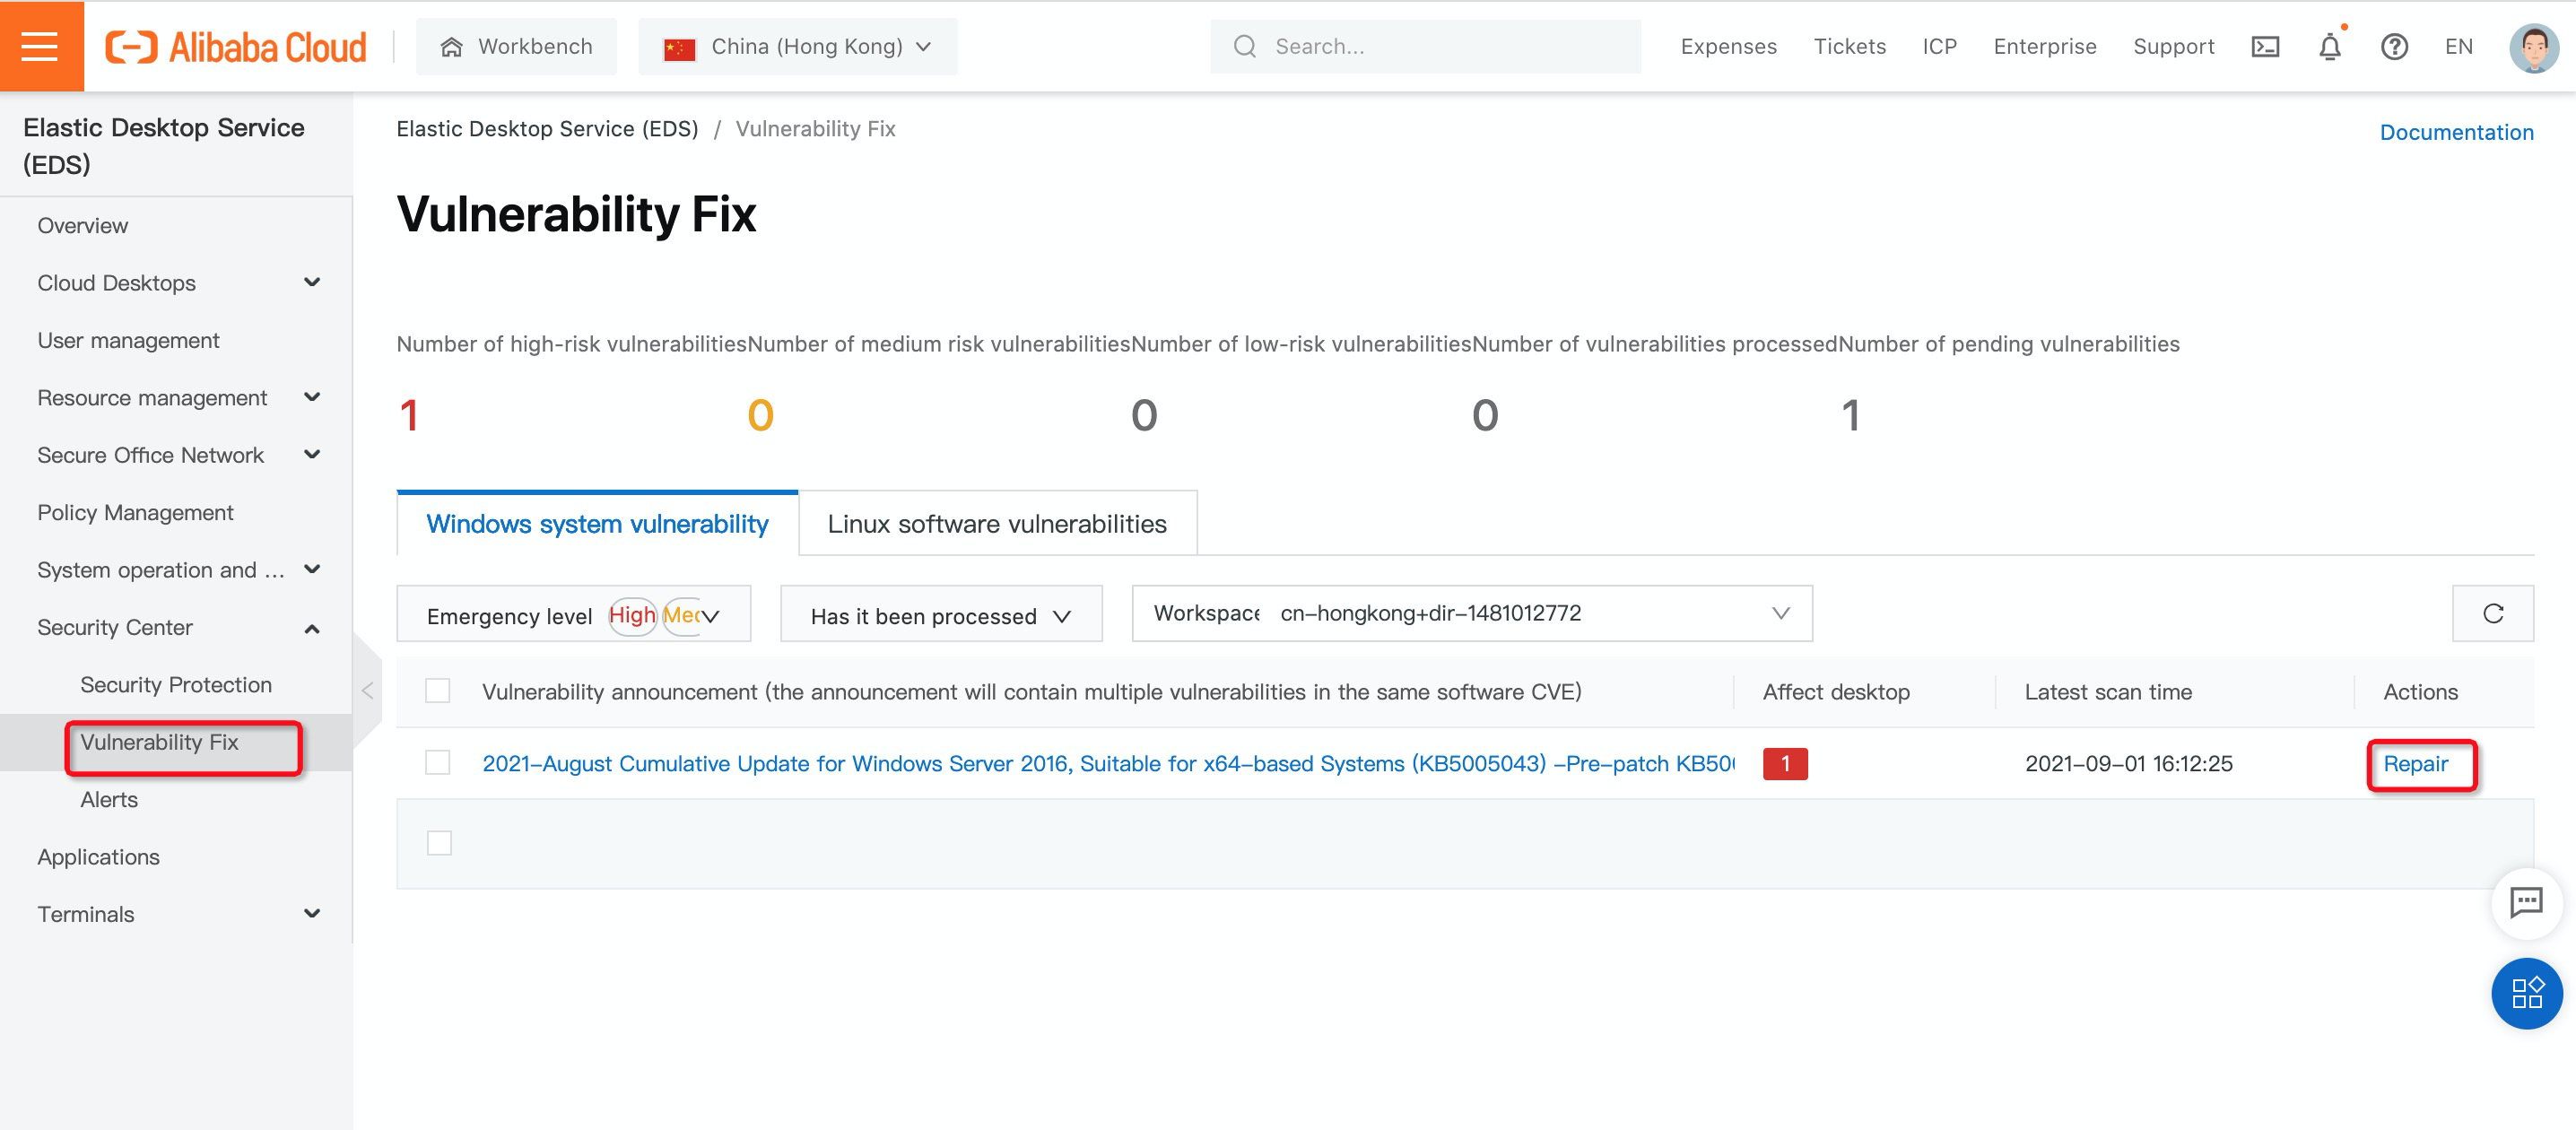Check the select-all header checkbox
Viewport: 2576px width, 1130px height.
(437, 691)
